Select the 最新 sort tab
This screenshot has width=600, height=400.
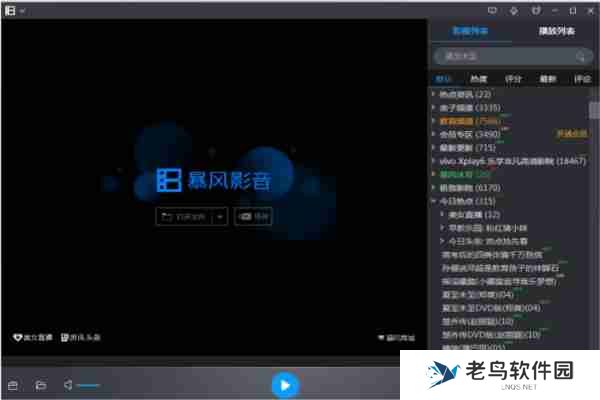tap(548, 79)
